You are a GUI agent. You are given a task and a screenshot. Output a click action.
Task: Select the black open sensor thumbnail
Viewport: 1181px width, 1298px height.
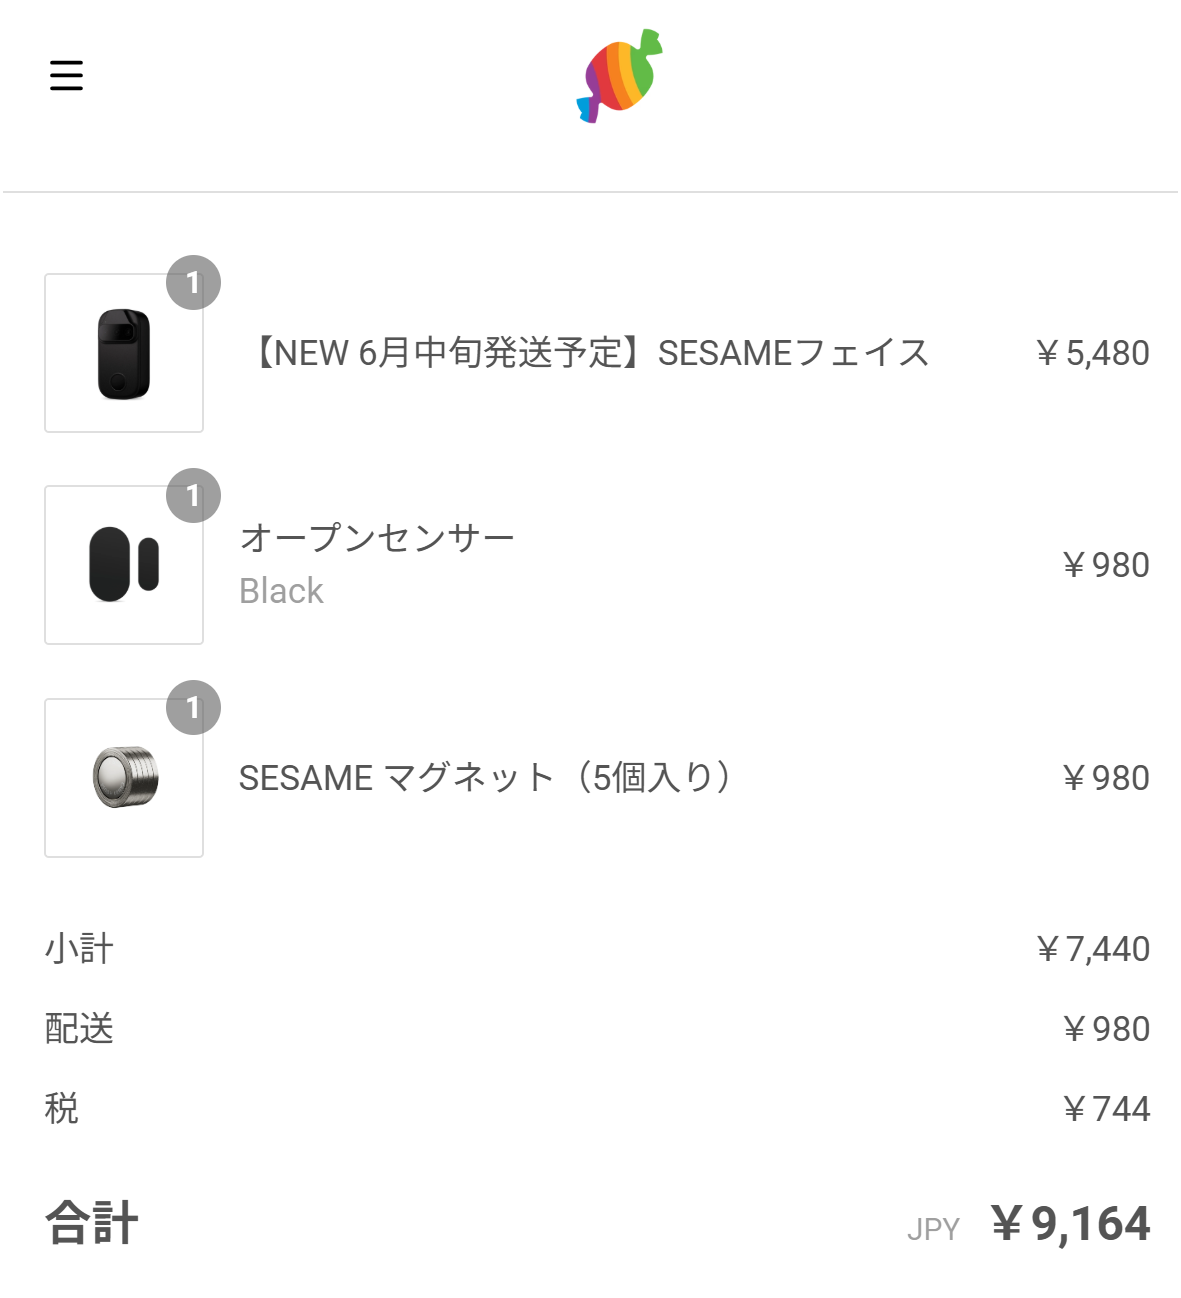[x=124, y=566]
